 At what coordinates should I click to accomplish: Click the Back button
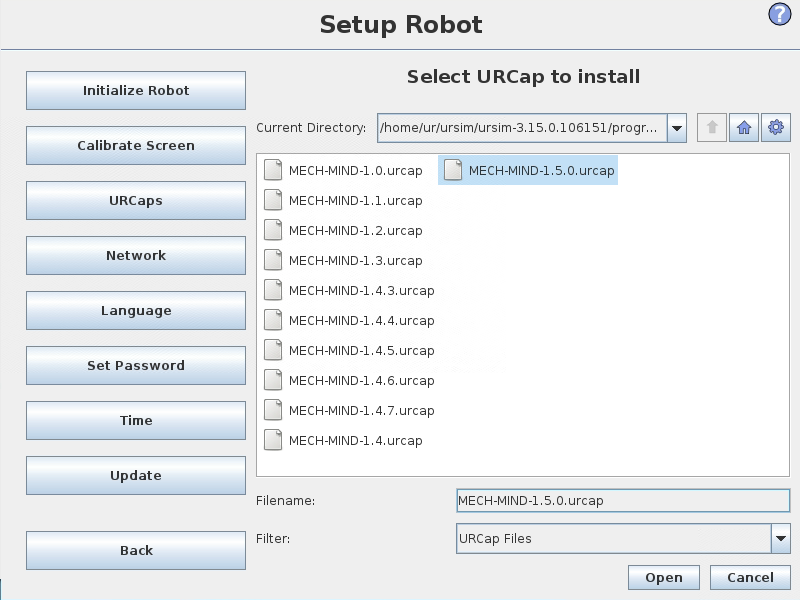[136, 551]
